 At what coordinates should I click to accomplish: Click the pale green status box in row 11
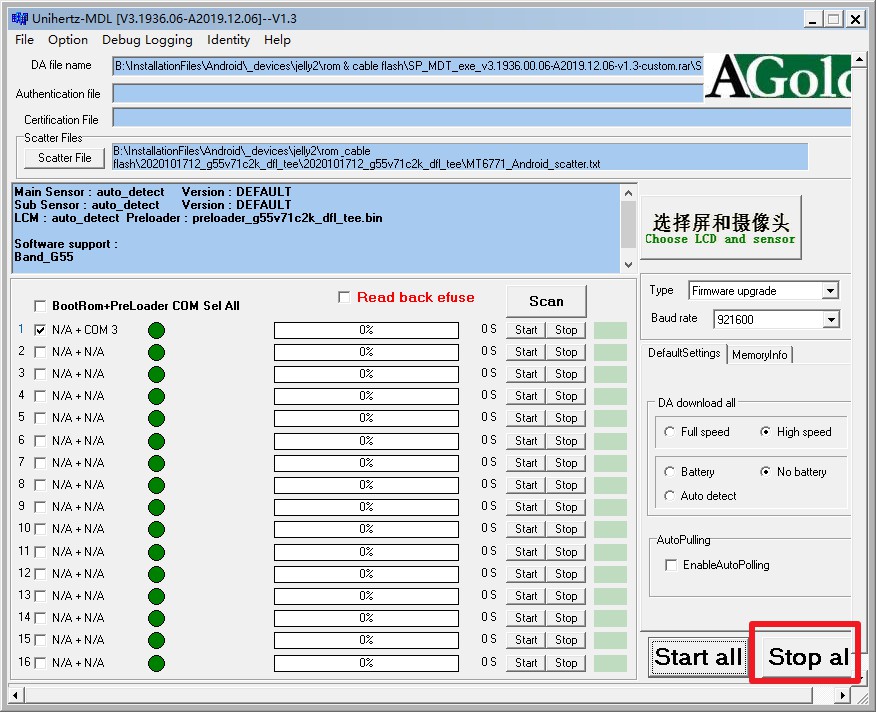[610, 552]
